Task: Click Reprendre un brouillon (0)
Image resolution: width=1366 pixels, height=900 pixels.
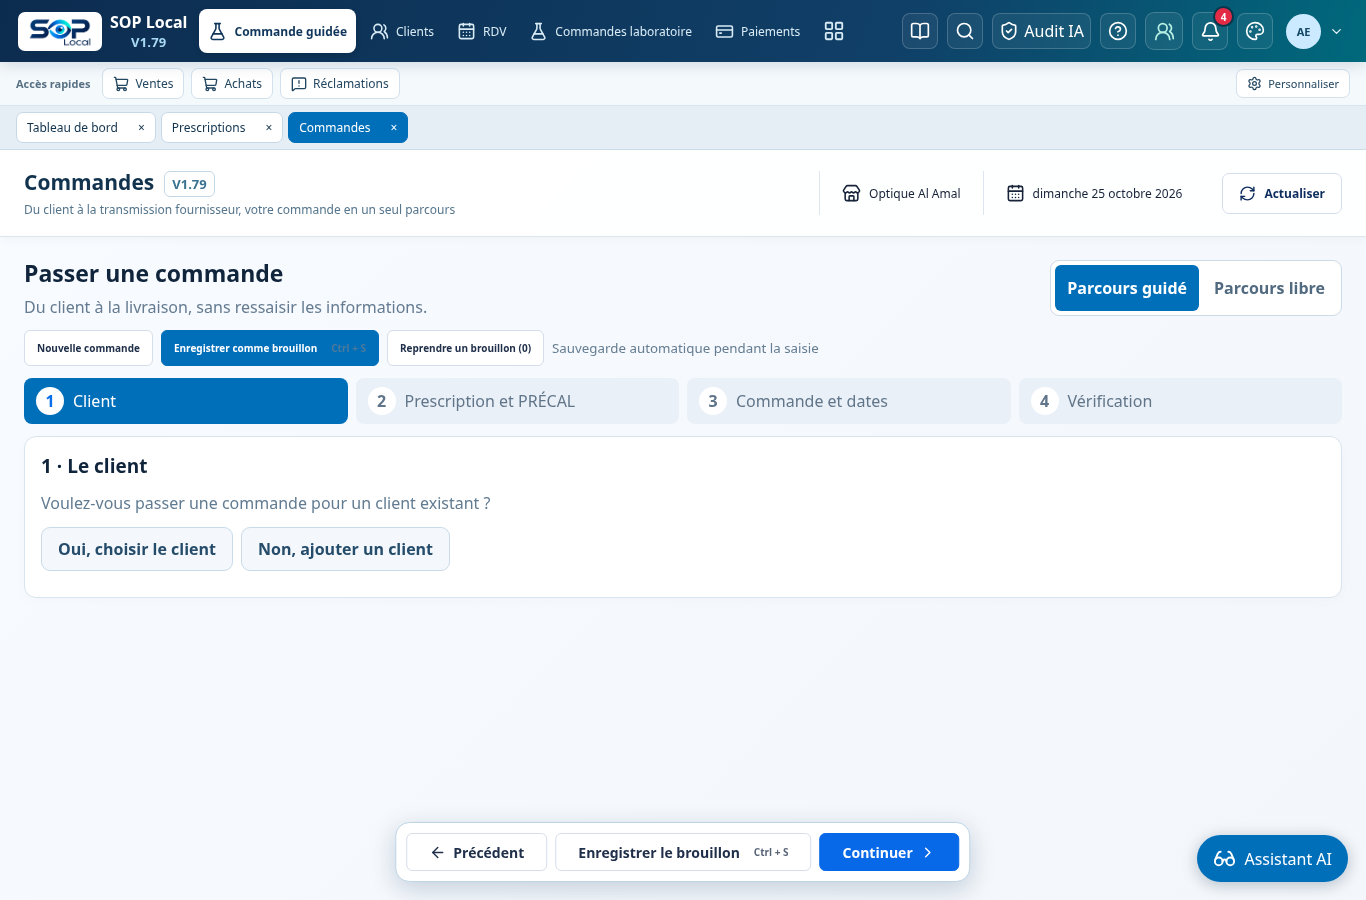Action: [x=465, y=348]
